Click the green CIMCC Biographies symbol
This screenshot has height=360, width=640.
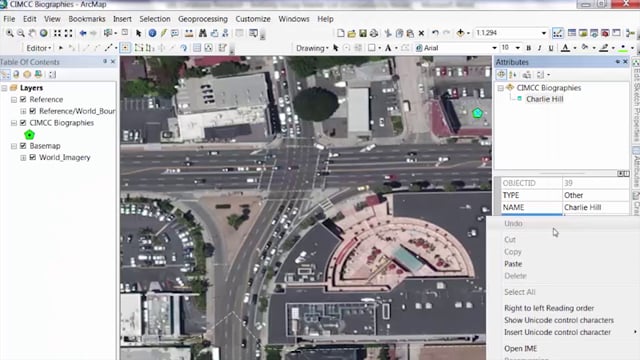click(x=29, y=135)
